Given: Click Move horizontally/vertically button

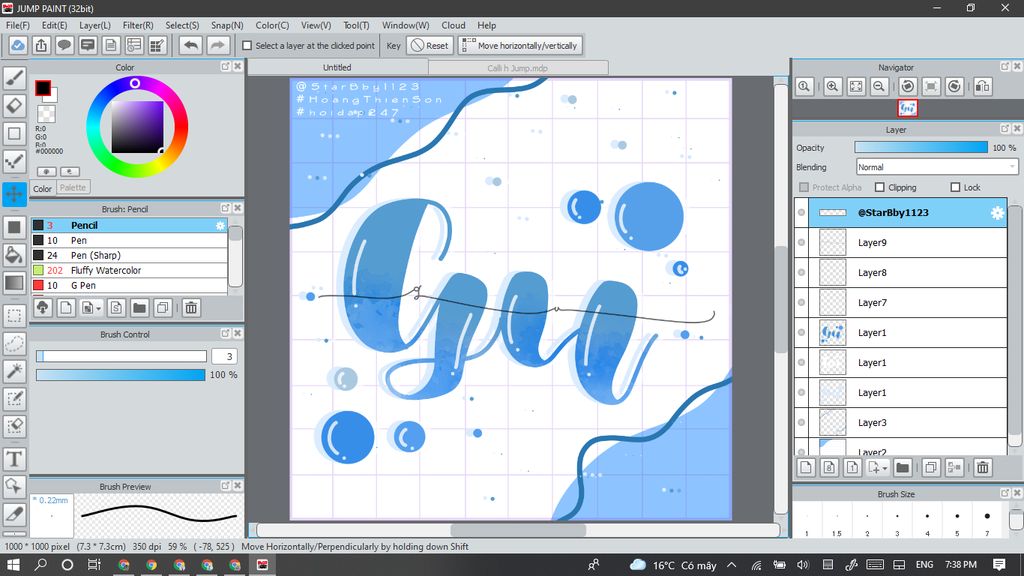Looking at the screenshot, I should click(520, 46).
